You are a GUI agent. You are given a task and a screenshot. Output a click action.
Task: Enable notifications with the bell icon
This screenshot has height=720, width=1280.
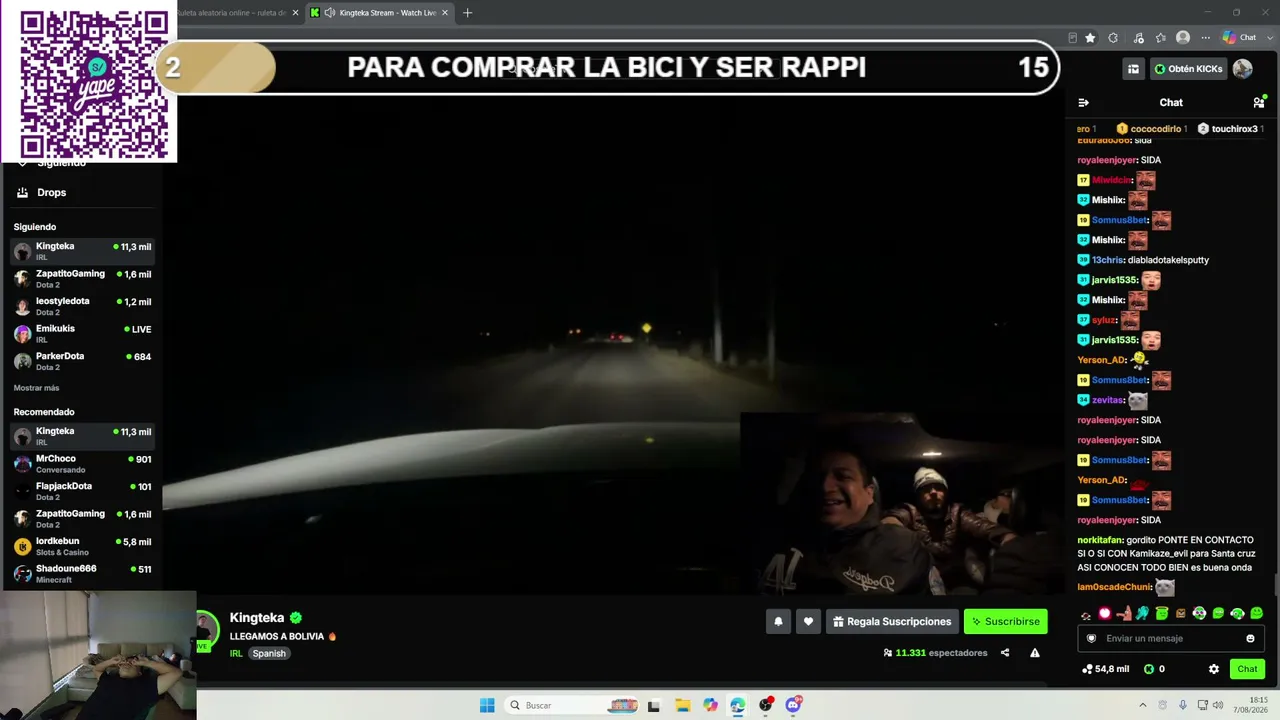pos(778,621)
